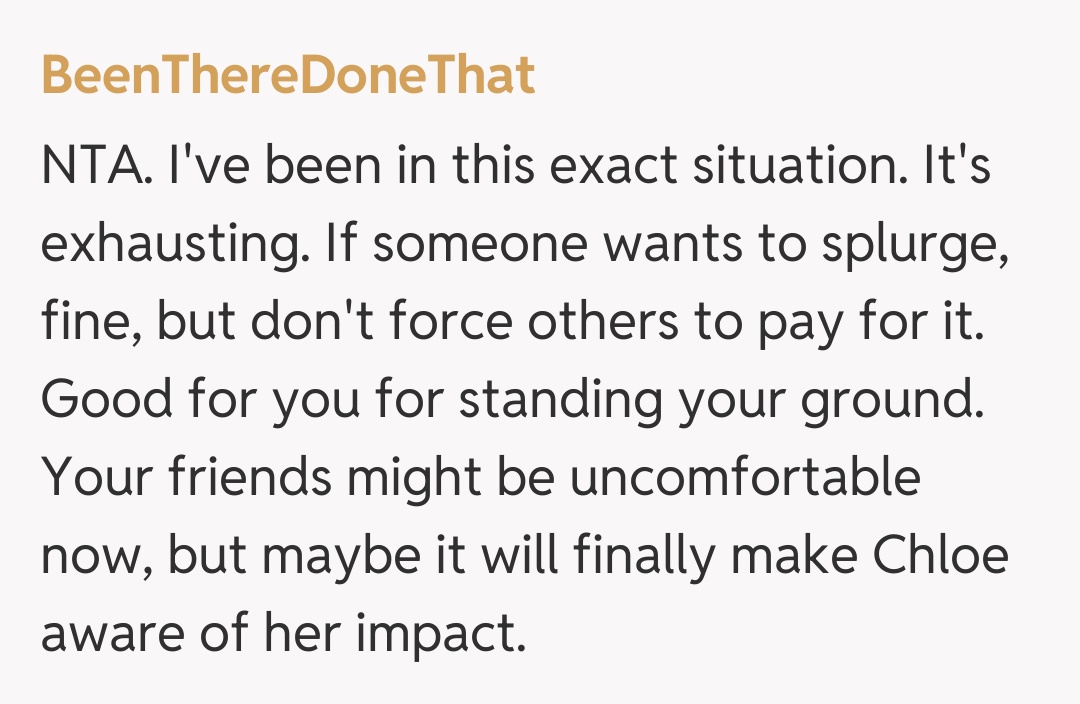Click the word "friends" in the comment
The image size is (1080, 704).
[248, 477]
